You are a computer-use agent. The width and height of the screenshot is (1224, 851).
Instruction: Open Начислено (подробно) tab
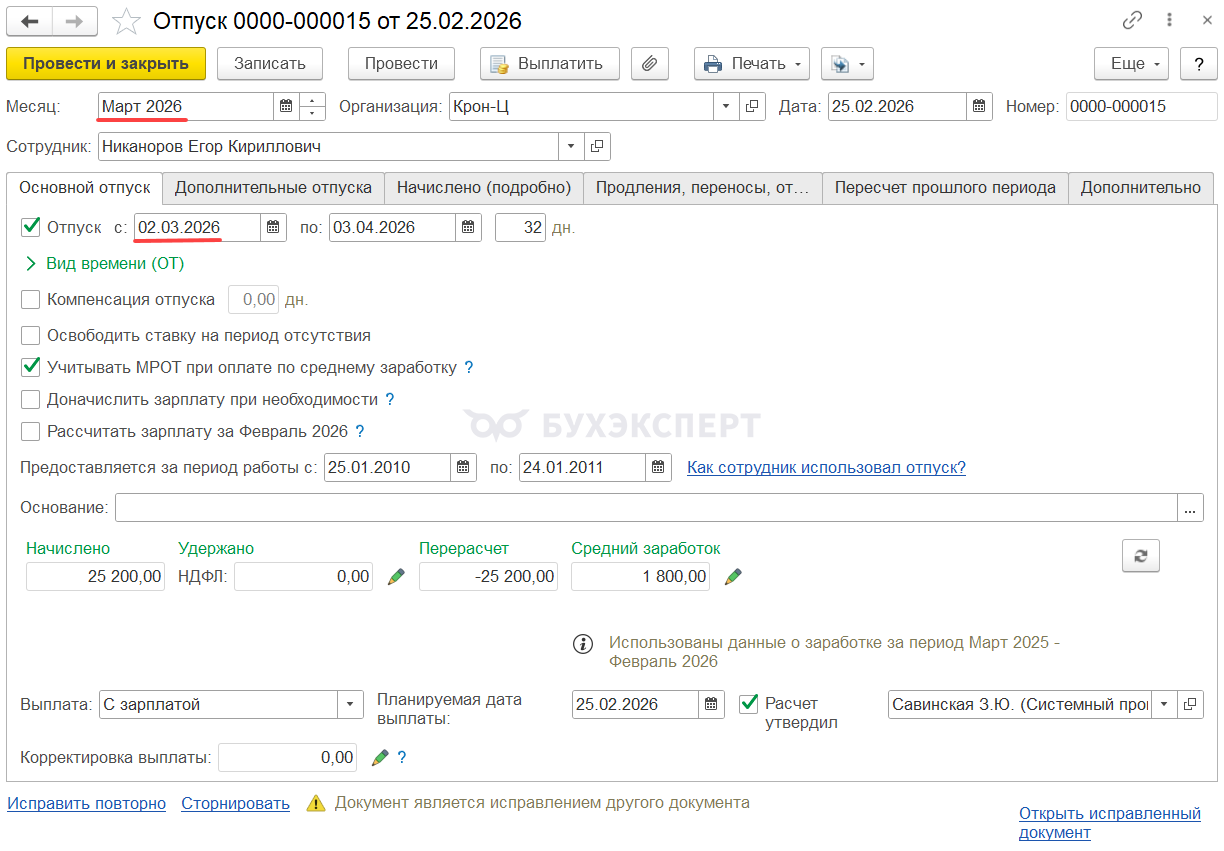484,187
